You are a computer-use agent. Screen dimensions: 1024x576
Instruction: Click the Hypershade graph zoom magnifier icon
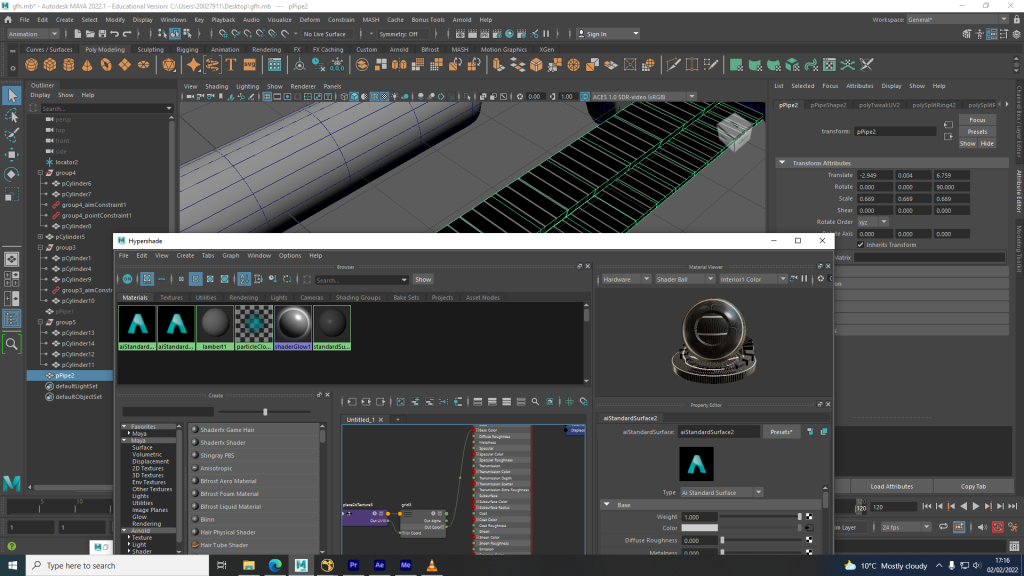[x=536, y=402]
